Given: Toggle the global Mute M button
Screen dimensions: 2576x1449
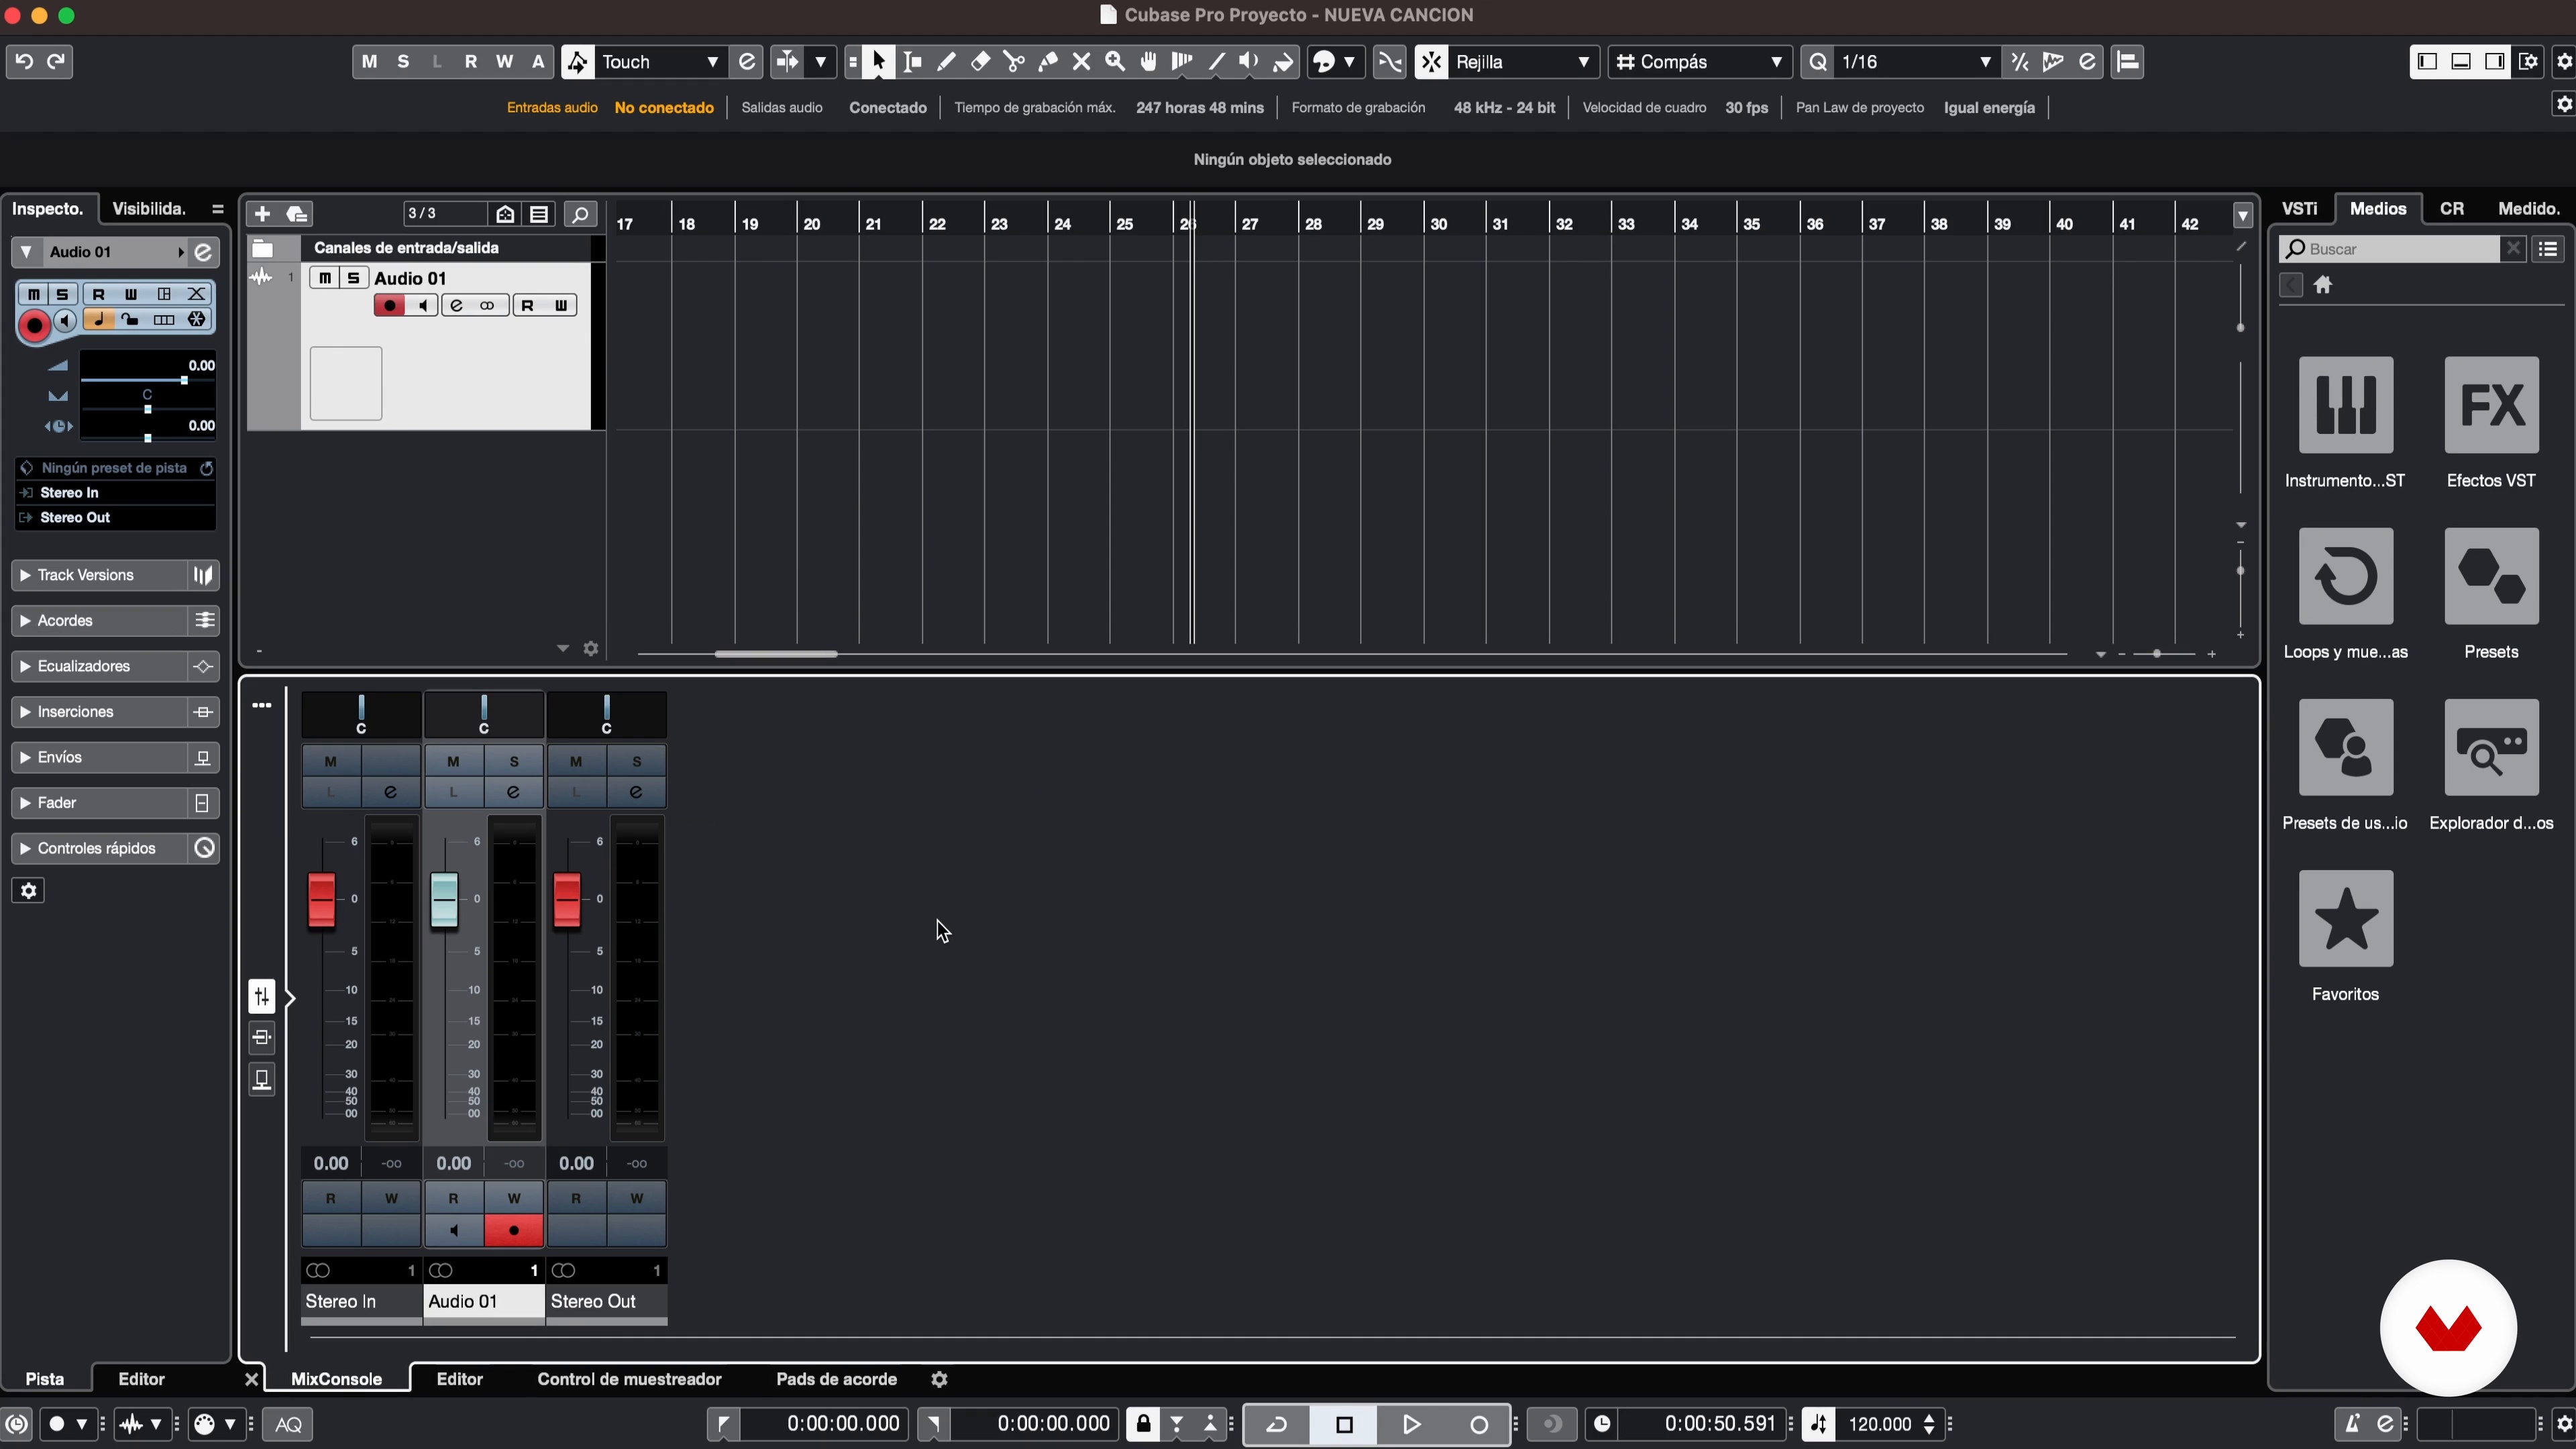Looking at the screenshot, I should [x=369, y=62].
